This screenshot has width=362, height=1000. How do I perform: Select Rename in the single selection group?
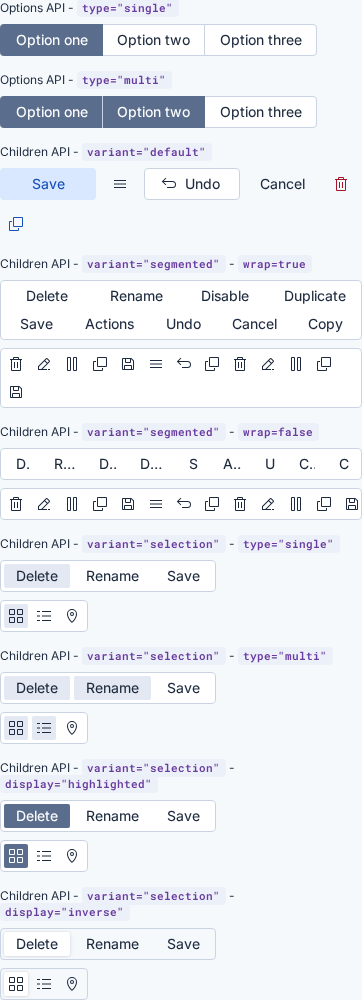[x=112, y=577]
